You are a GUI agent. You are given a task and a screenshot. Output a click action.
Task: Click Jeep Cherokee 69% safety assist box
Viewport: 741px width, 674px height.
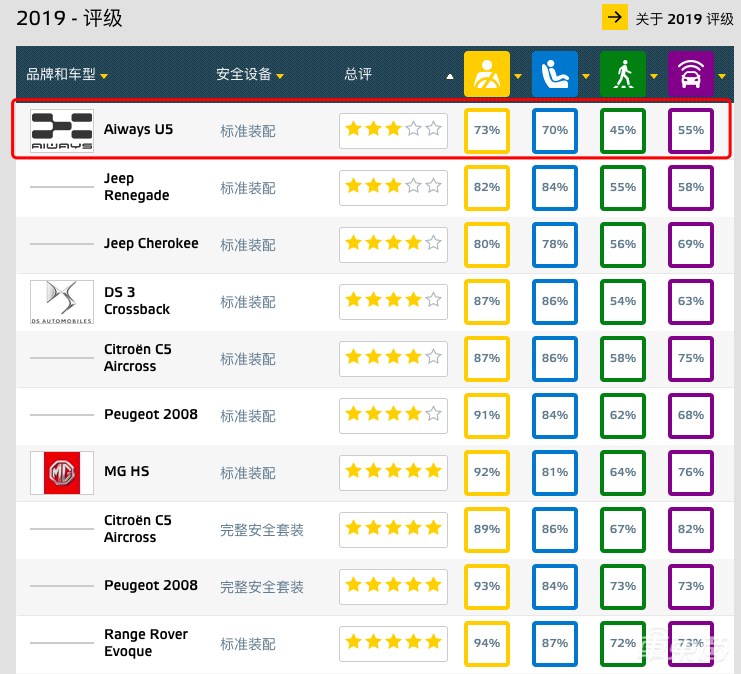point(690,244)
